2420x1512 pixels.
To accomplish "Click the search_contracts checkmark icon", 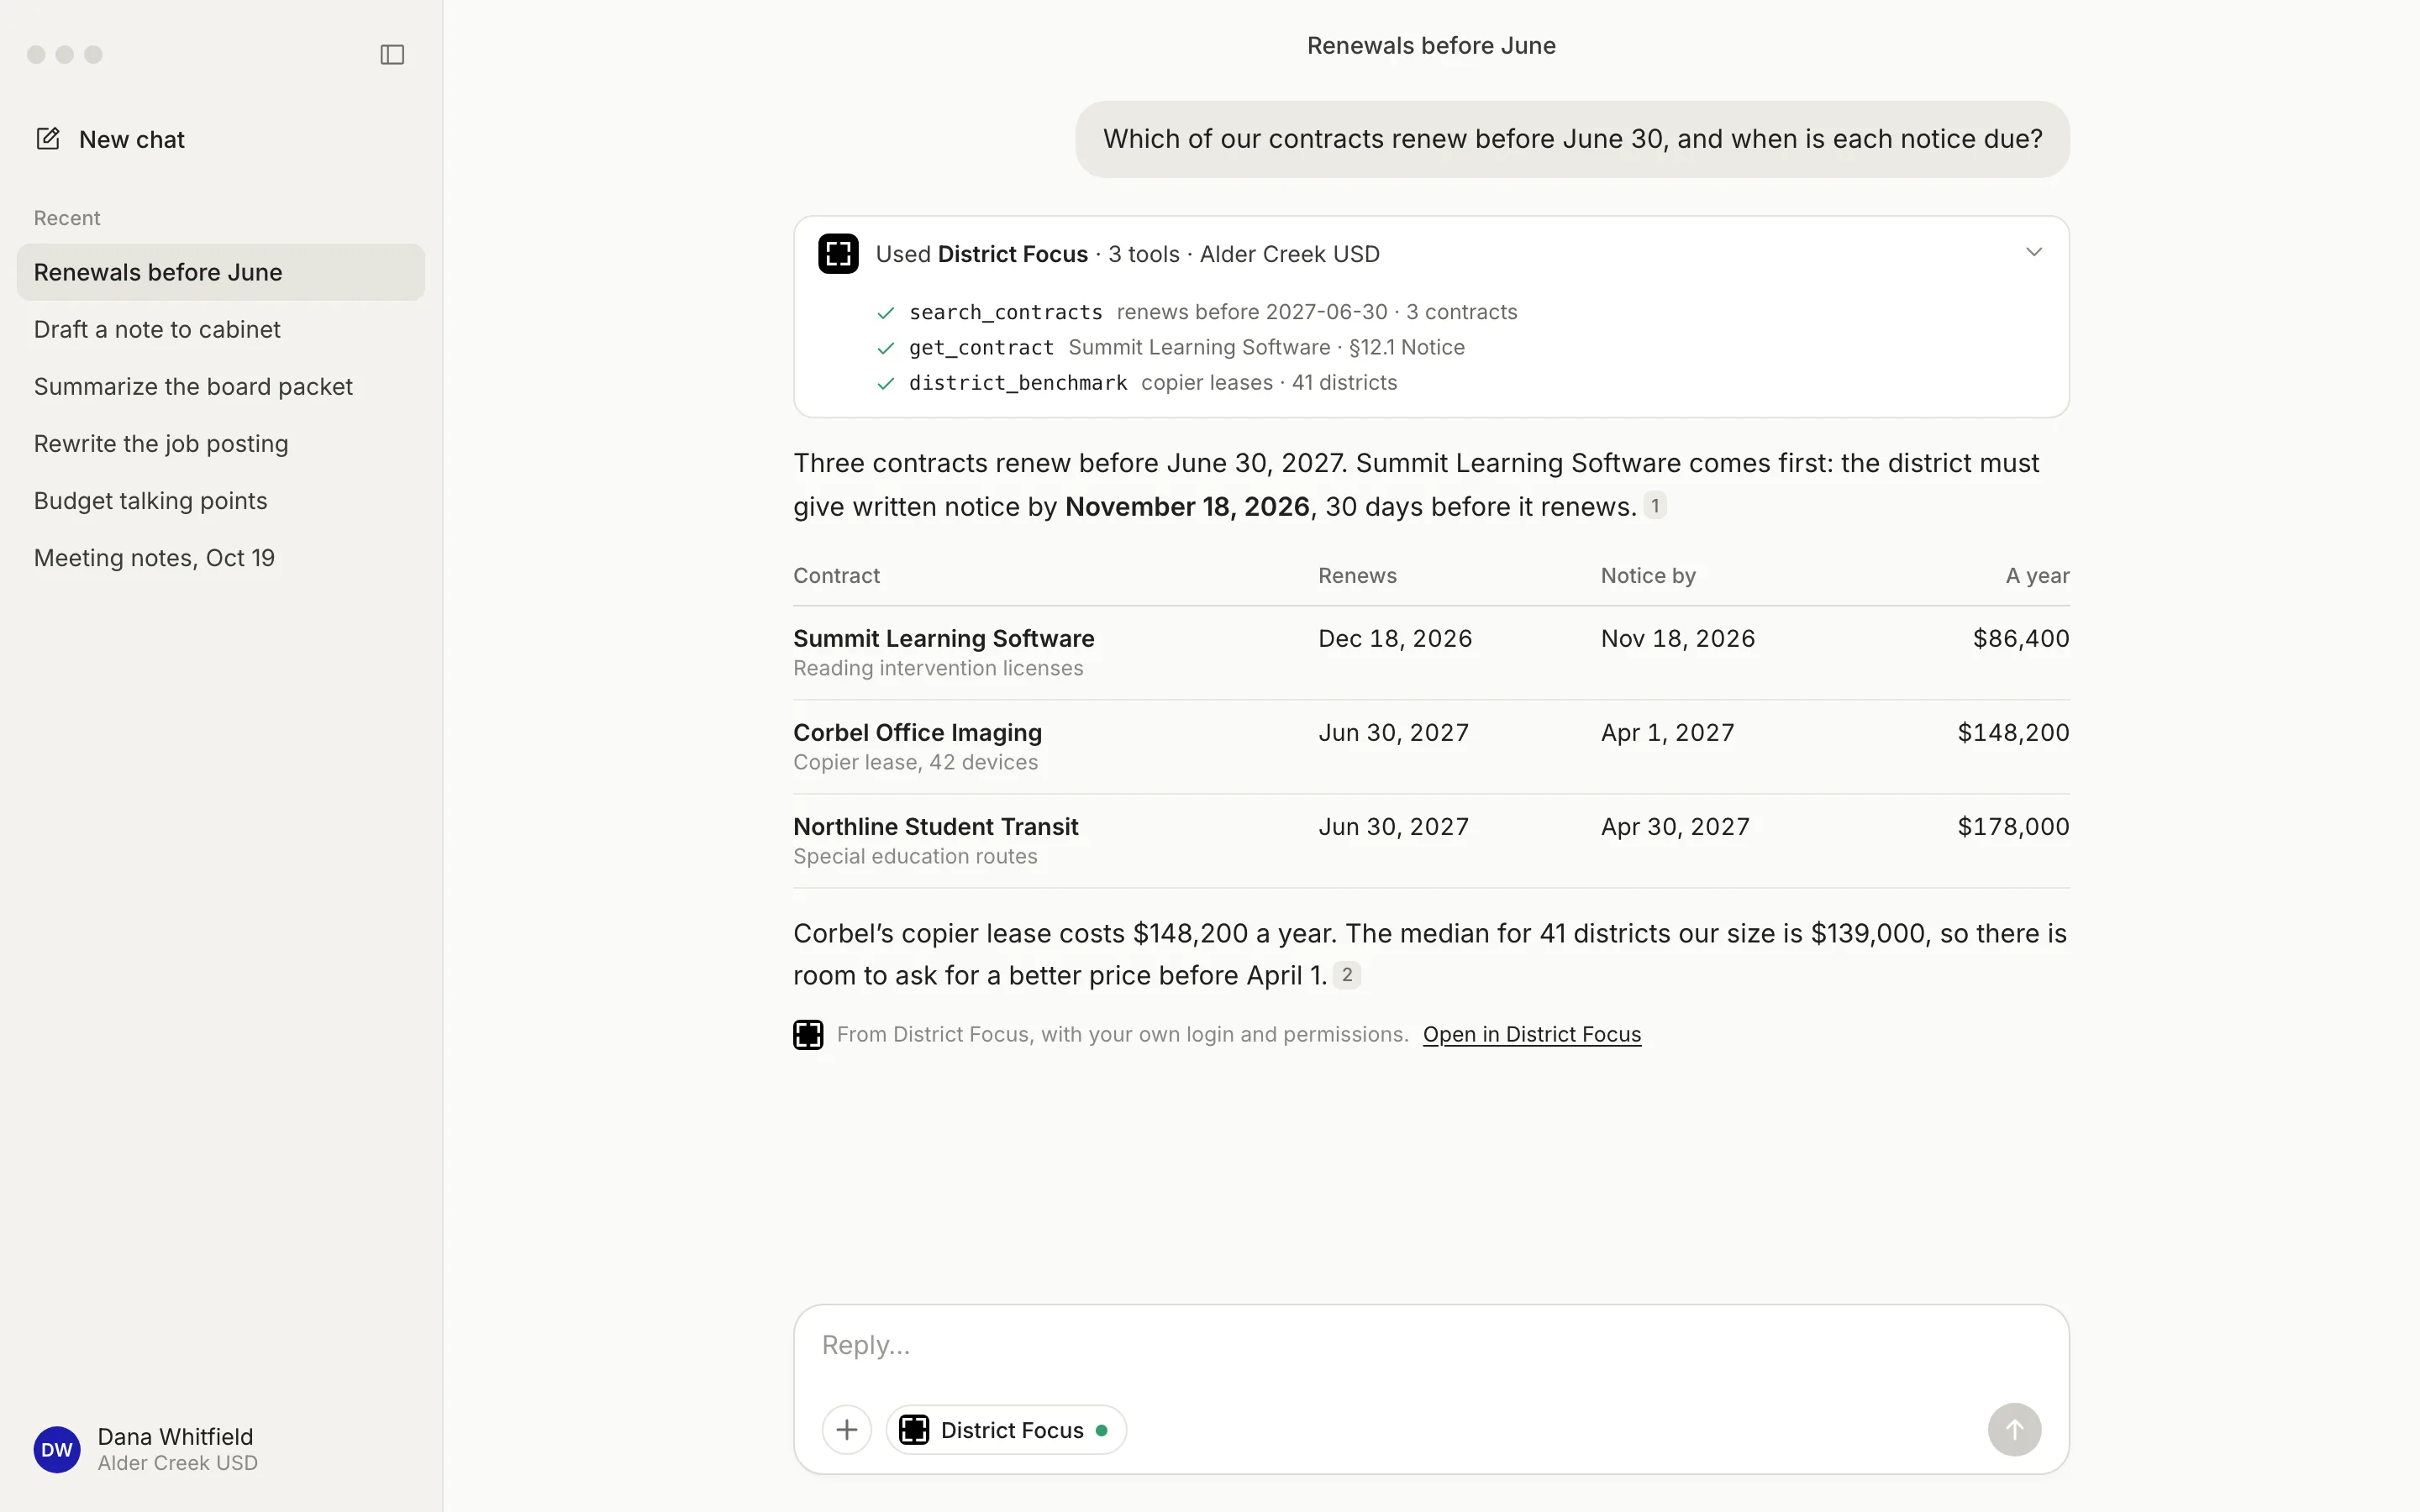I will (885, 313).
